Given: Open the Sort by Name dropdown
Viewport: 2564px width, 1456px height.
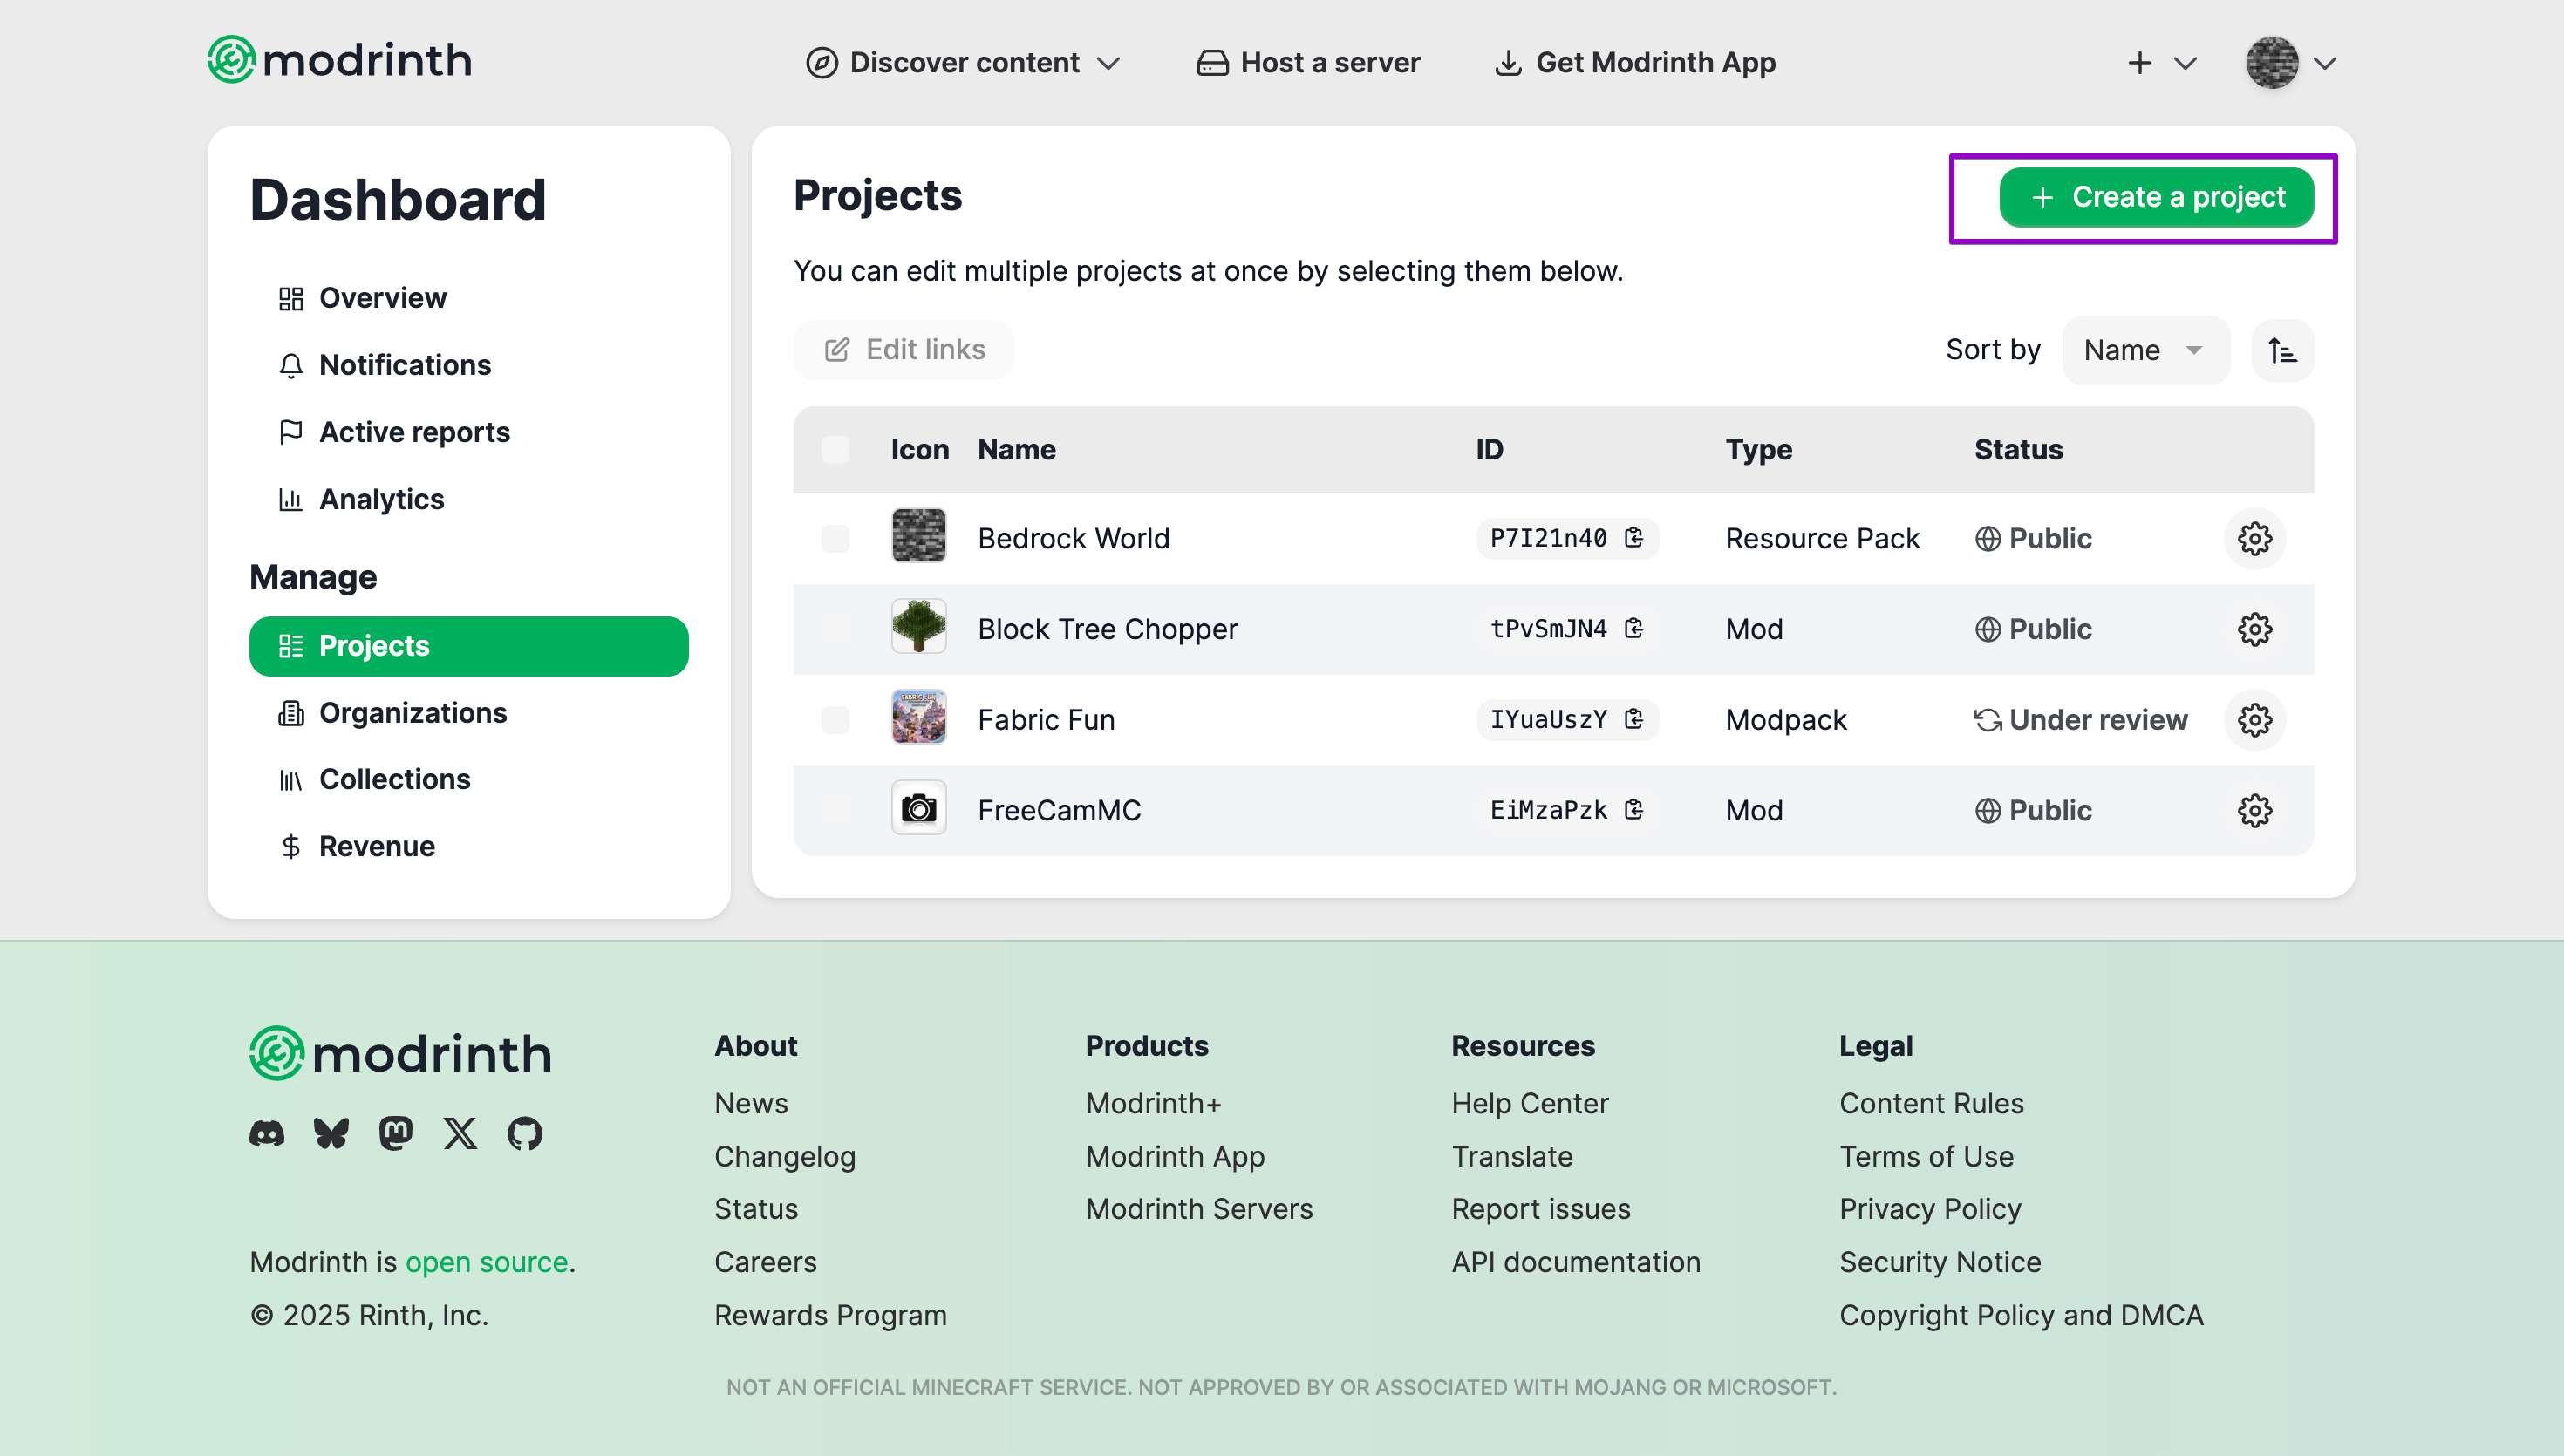Looking at the screenshot, I should pyautogui.click(x=2145, y=351).
